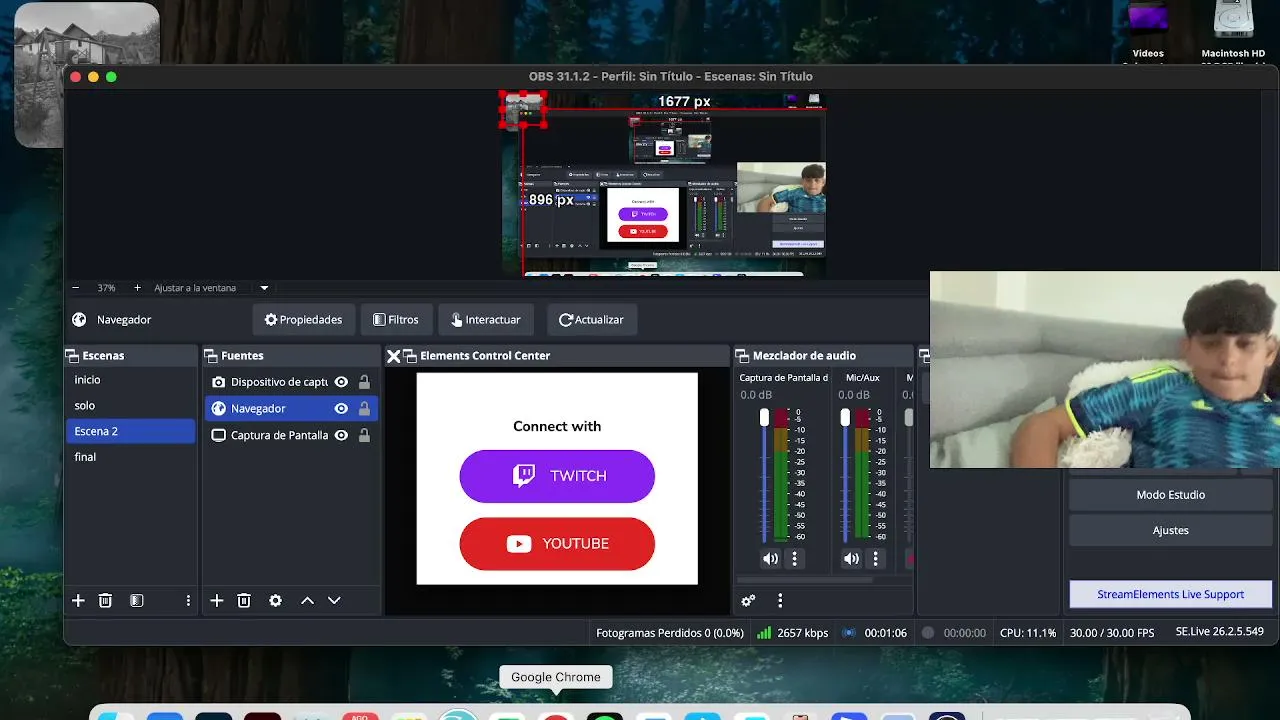Click the 30.00 / 30.00 FPS status
Screen dimensions: 1280x720
pyautogui.click(x=1112, y=633)
